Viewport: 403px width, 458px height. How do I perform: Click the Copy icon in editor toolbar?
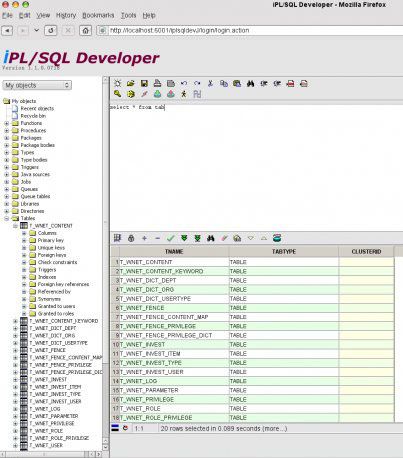[224, 83]
